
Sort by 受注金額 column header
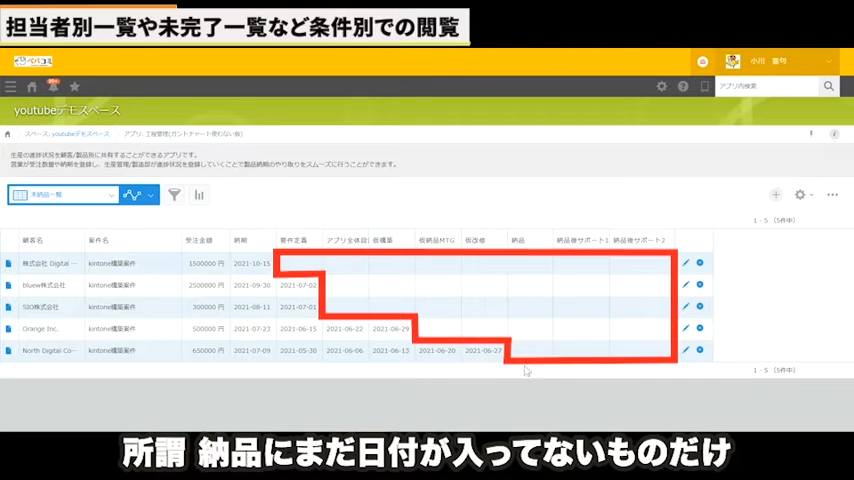(199, 240)
